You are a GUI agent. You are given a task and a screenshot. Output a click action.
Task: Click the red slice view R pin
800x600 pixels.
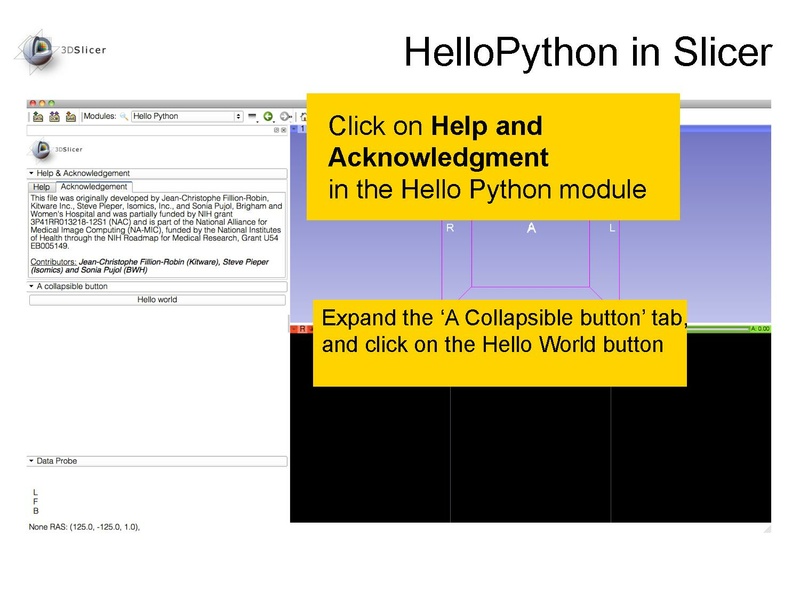(302, 329)
